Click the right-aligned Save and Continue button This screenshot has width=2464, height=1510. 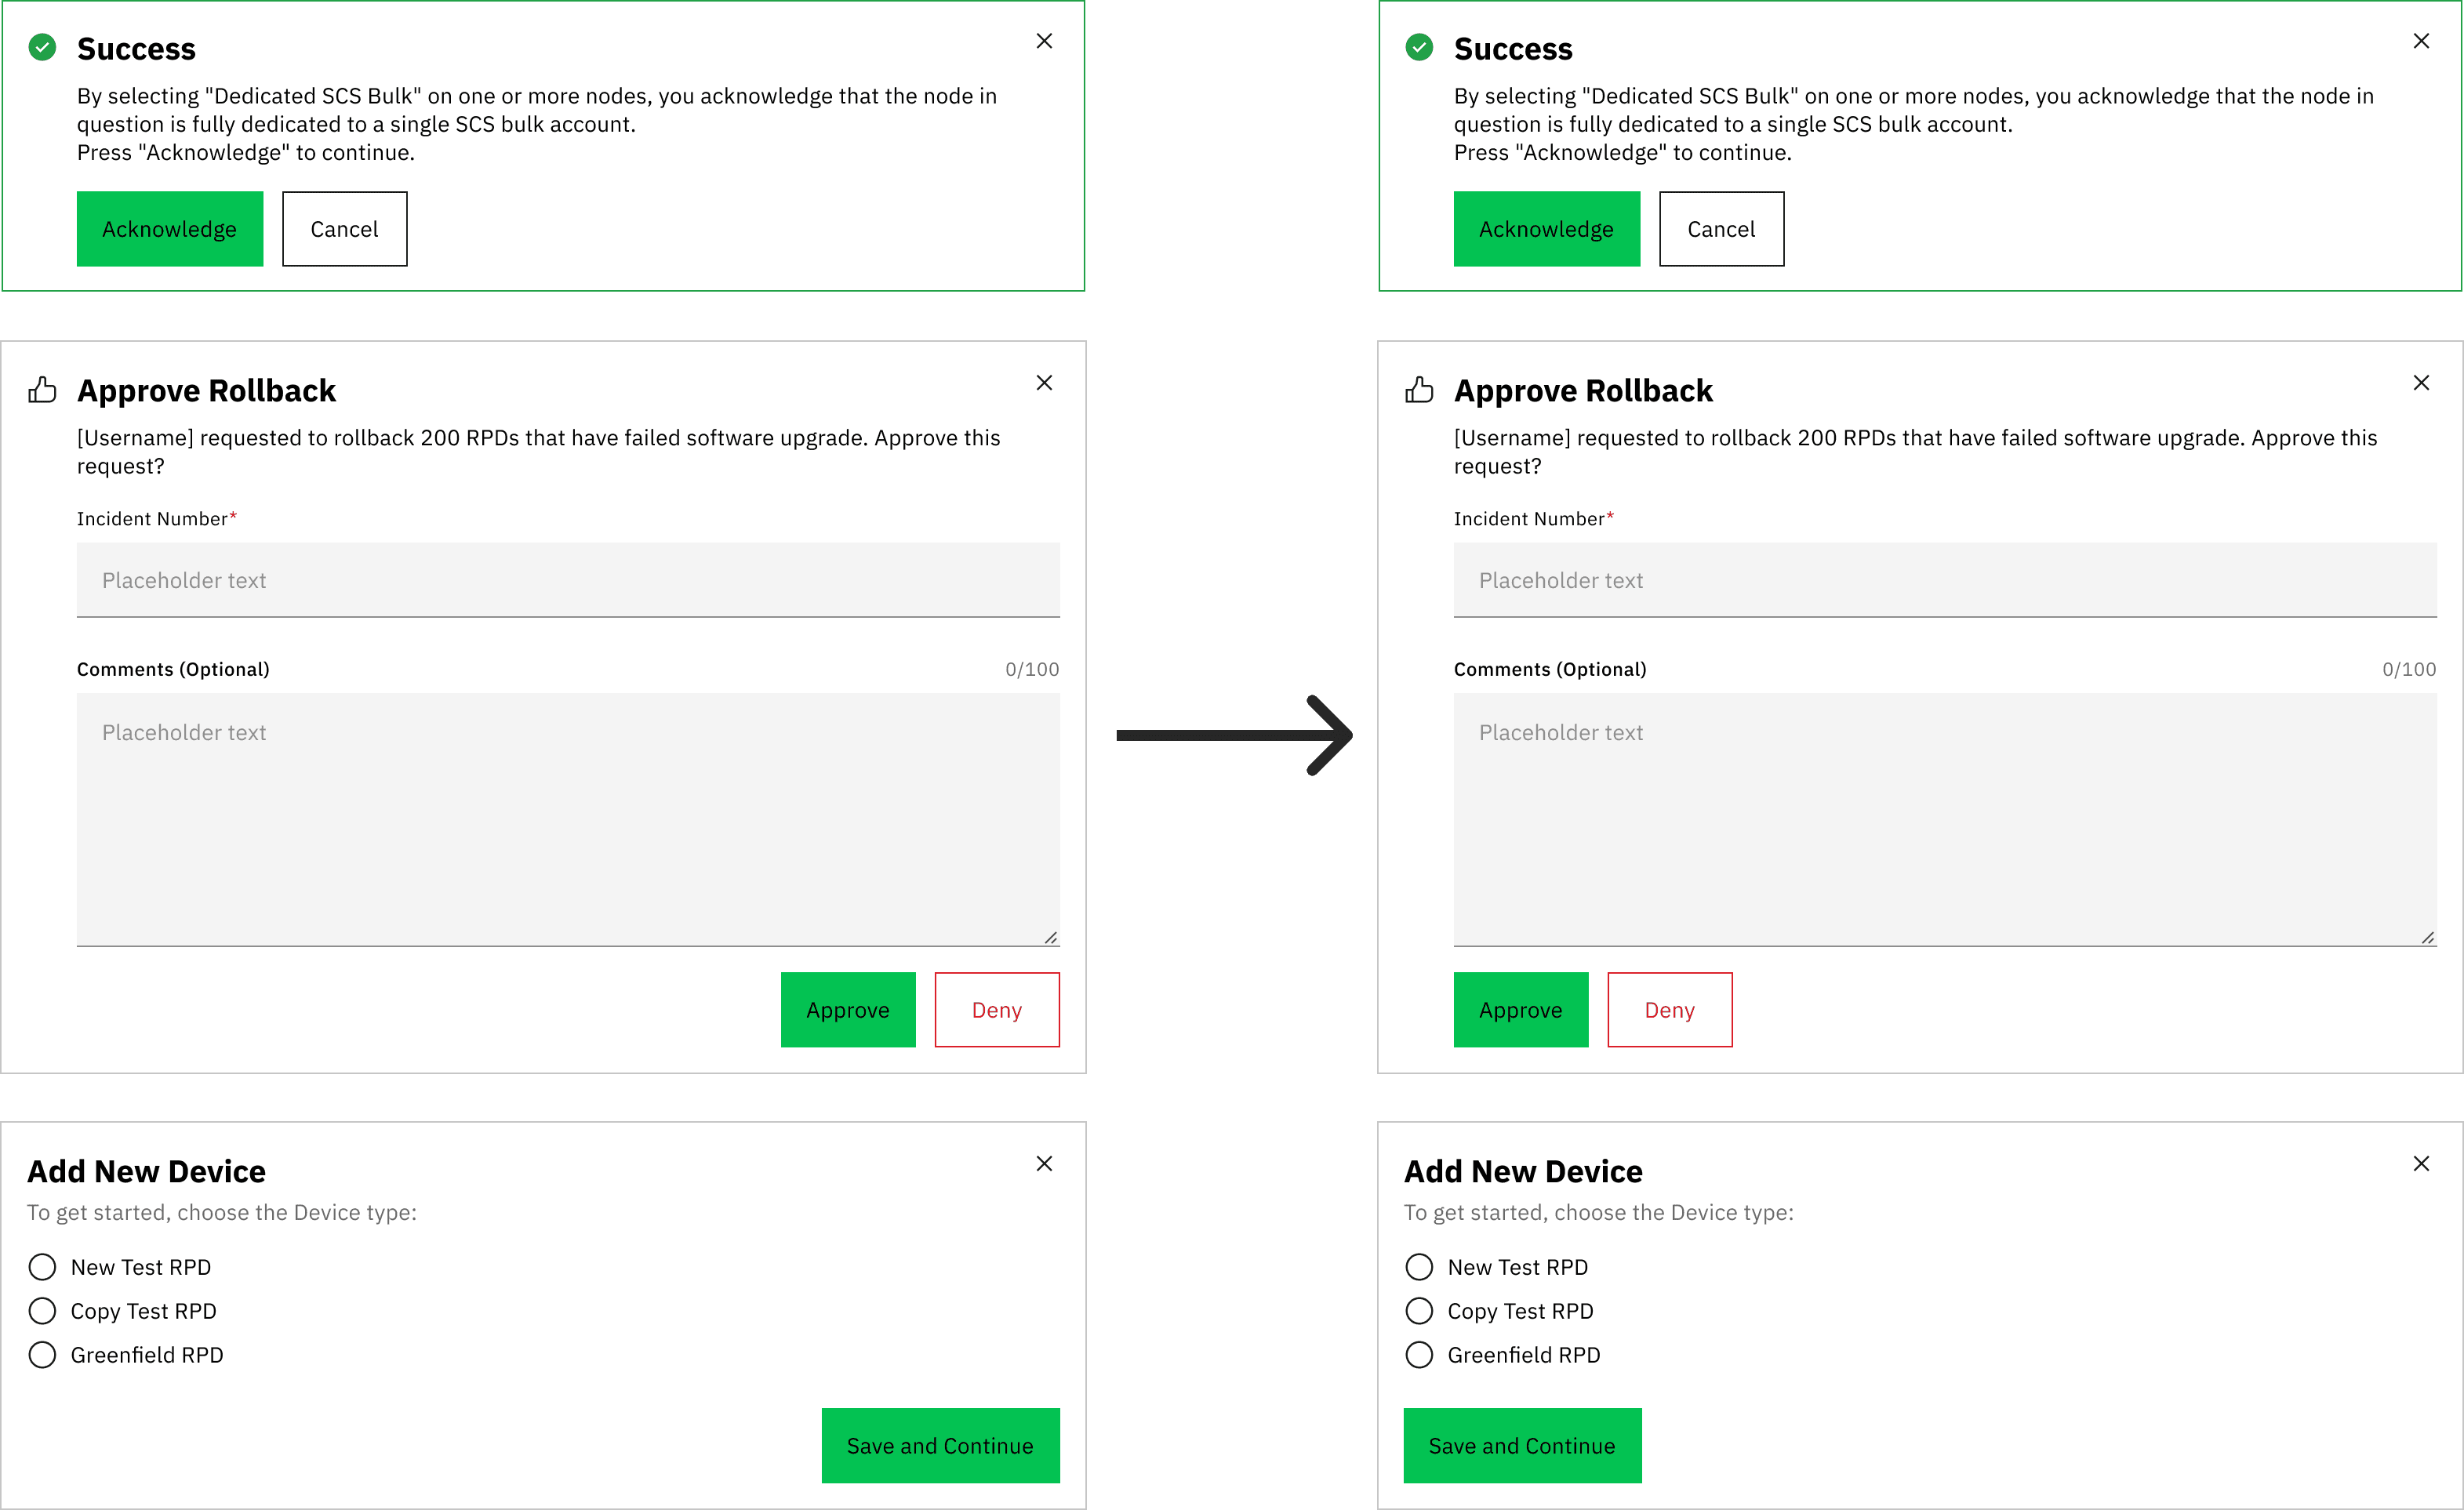coord(940,1446)
